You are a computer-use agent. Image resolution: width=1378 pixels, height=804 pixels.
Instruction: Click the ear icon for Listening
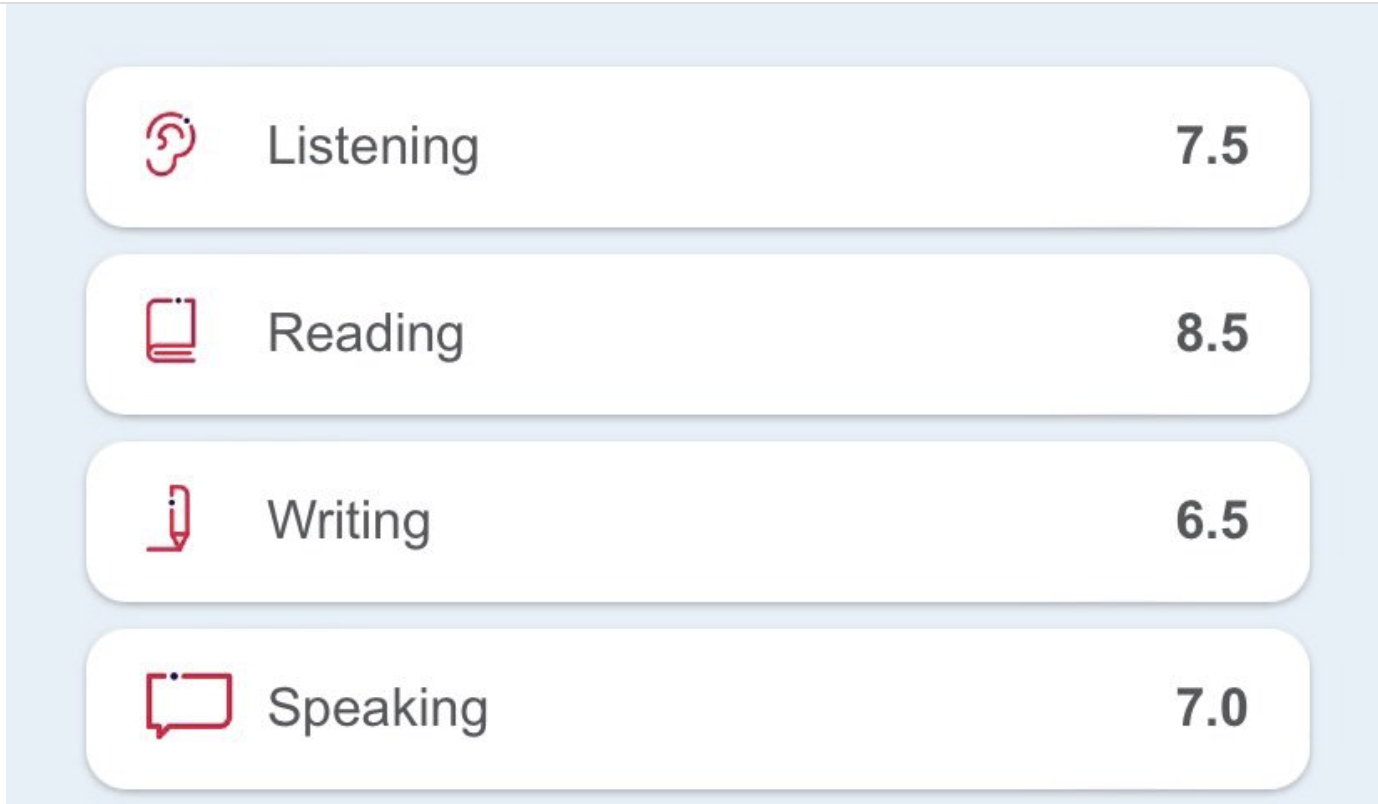pyautogui.click(x=170, y=146)
